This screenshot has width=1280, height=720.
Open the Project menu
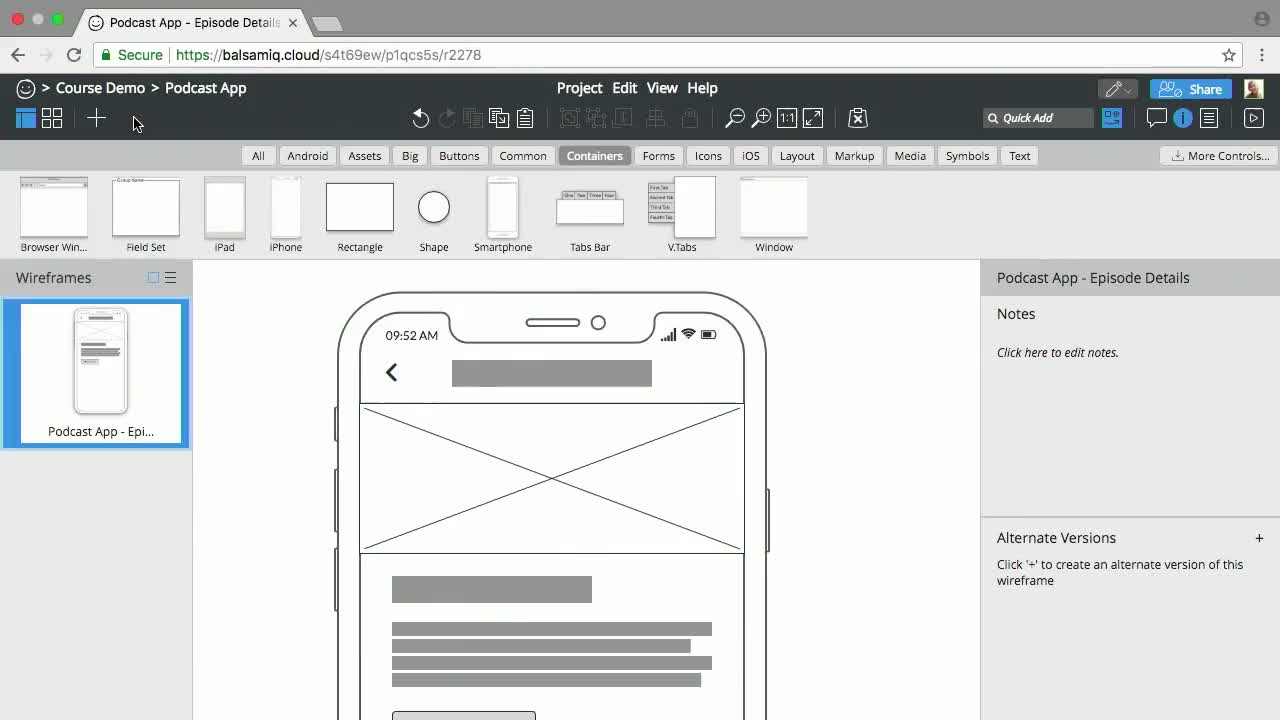pos(579,88)
